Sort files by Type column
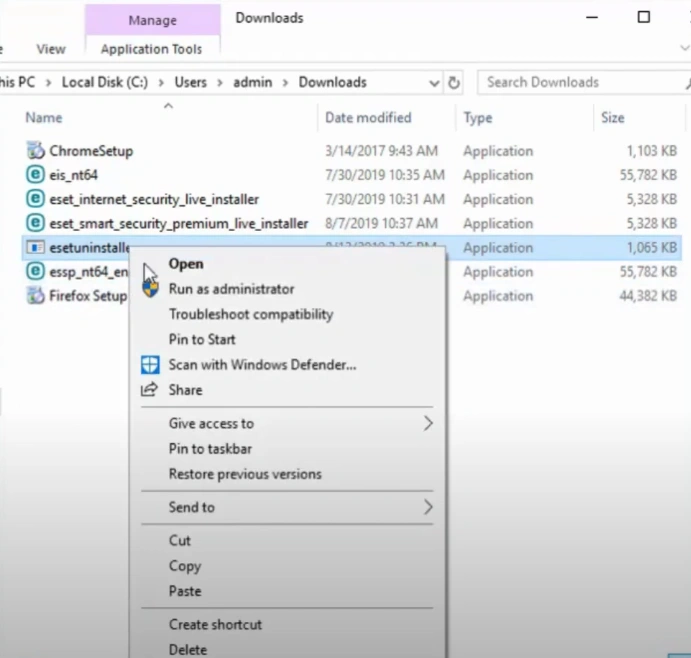 [478, 118]
